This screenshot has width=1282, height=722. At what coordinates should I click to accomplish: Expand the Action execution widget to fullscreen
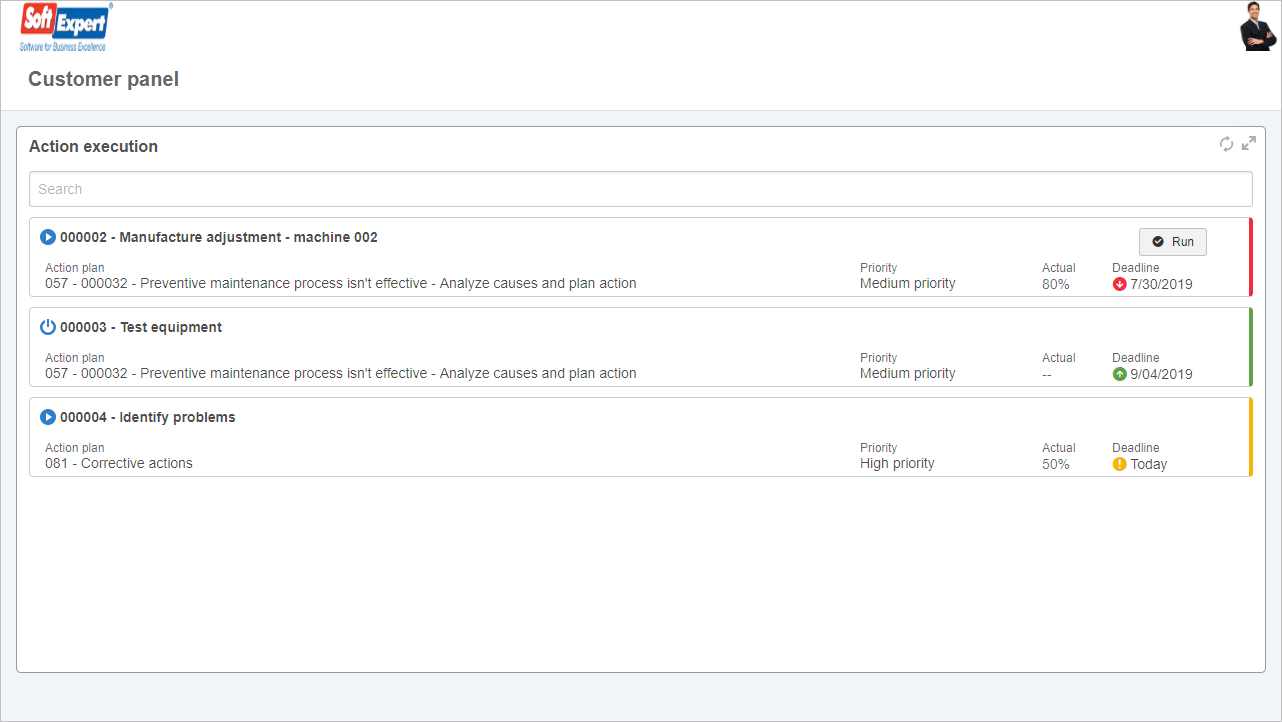pos(1249,144)
